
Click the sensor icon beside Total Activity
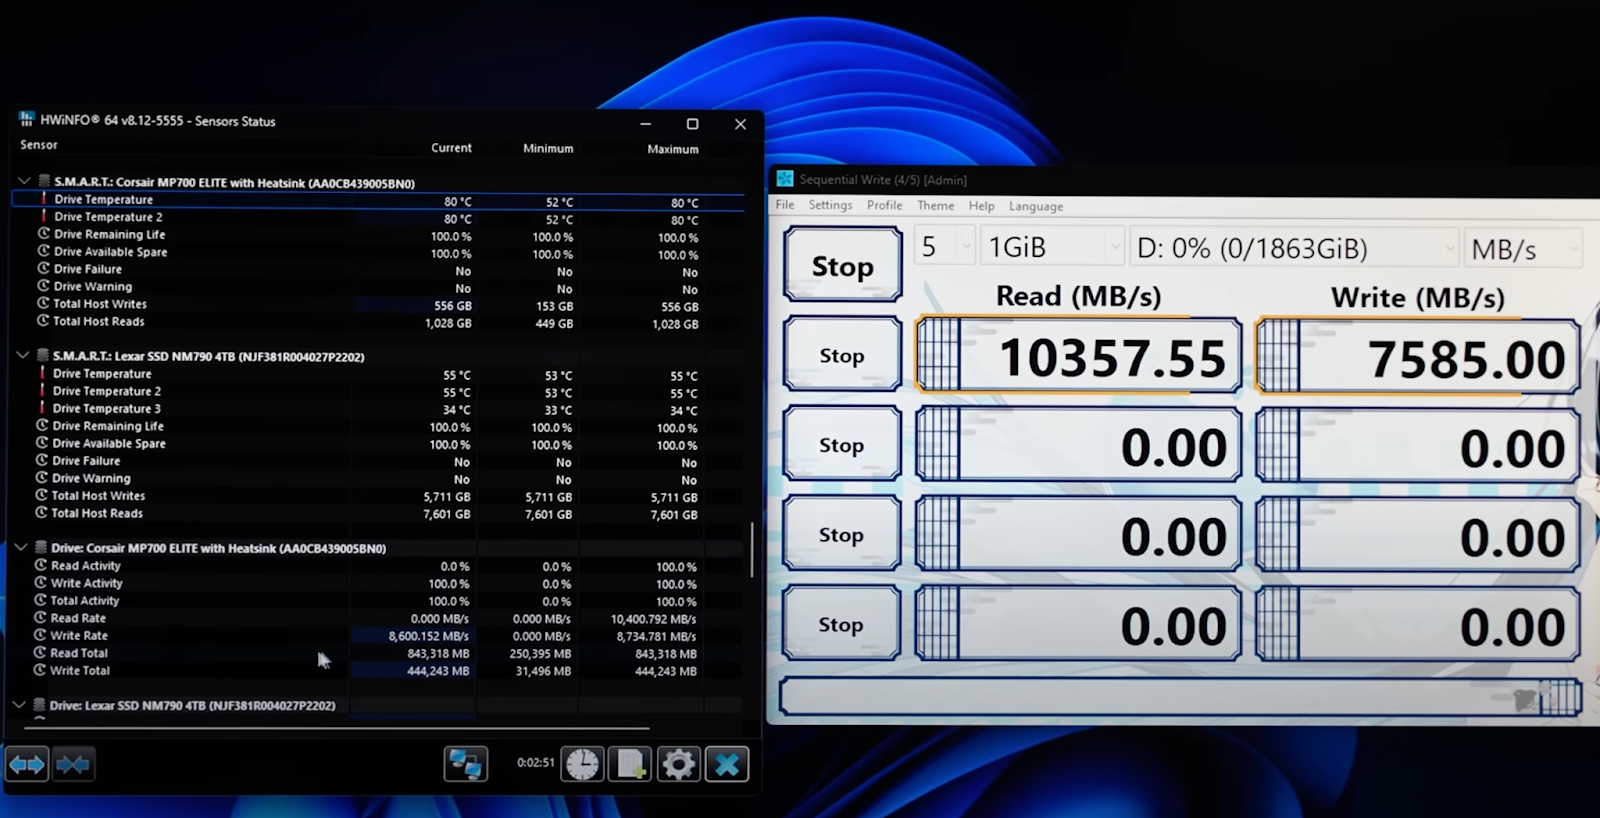[41, 600]
